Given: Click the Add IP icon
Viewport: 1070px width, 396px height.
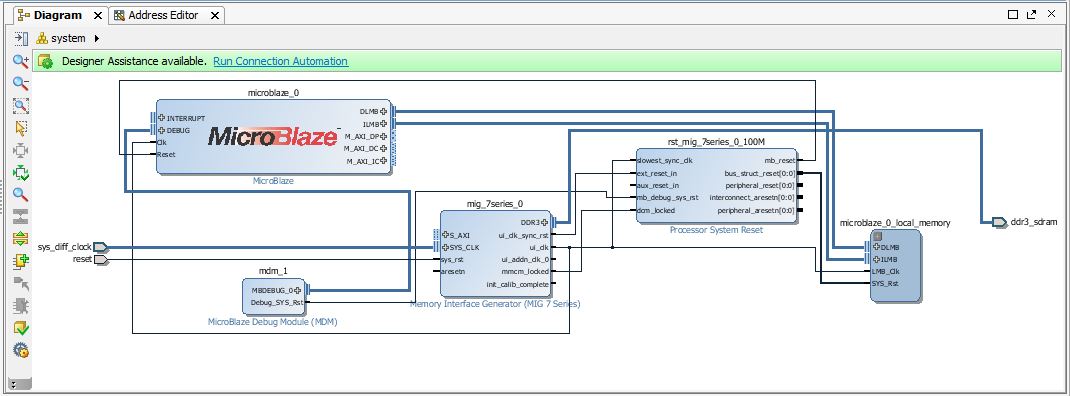Looking at the screenshot, I should [21, 261].
